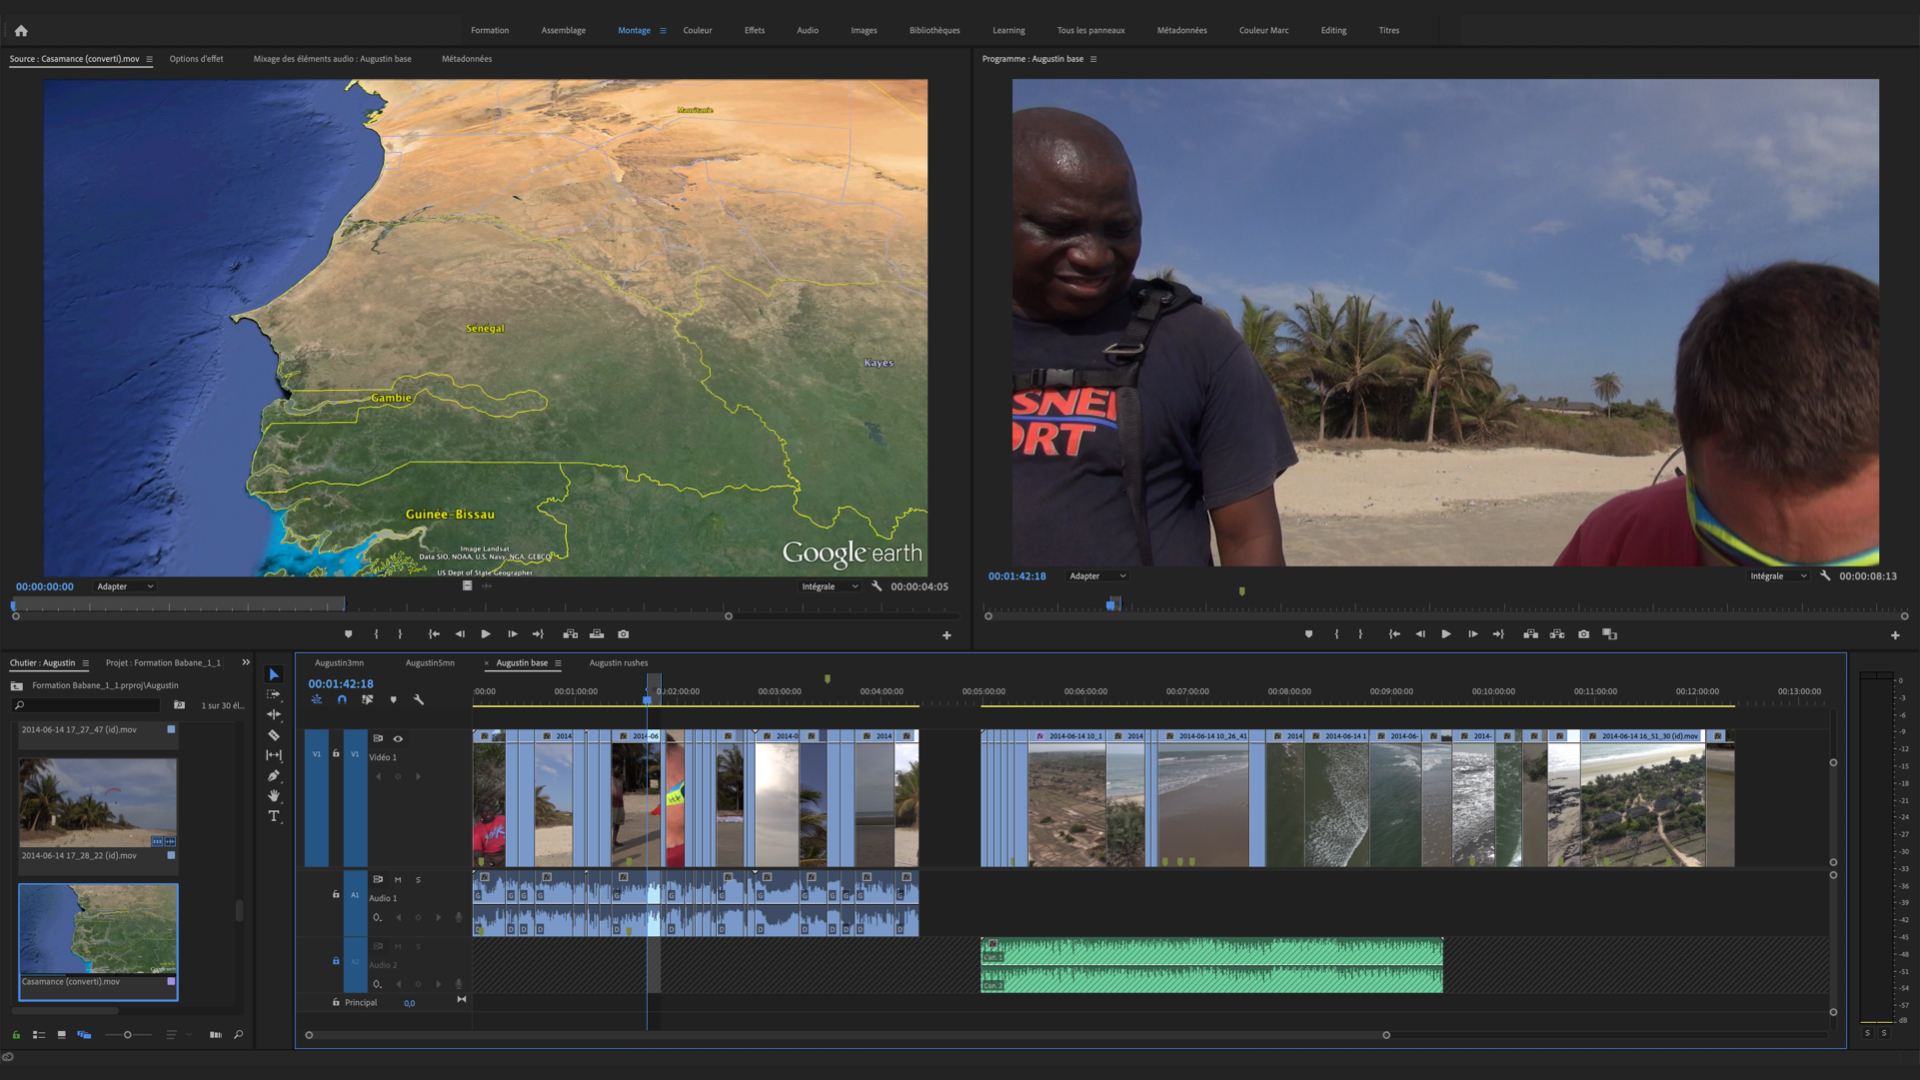Click the Home icon
The height and width of the screenshot is (1080, 1920).
(x=21, y=30)
